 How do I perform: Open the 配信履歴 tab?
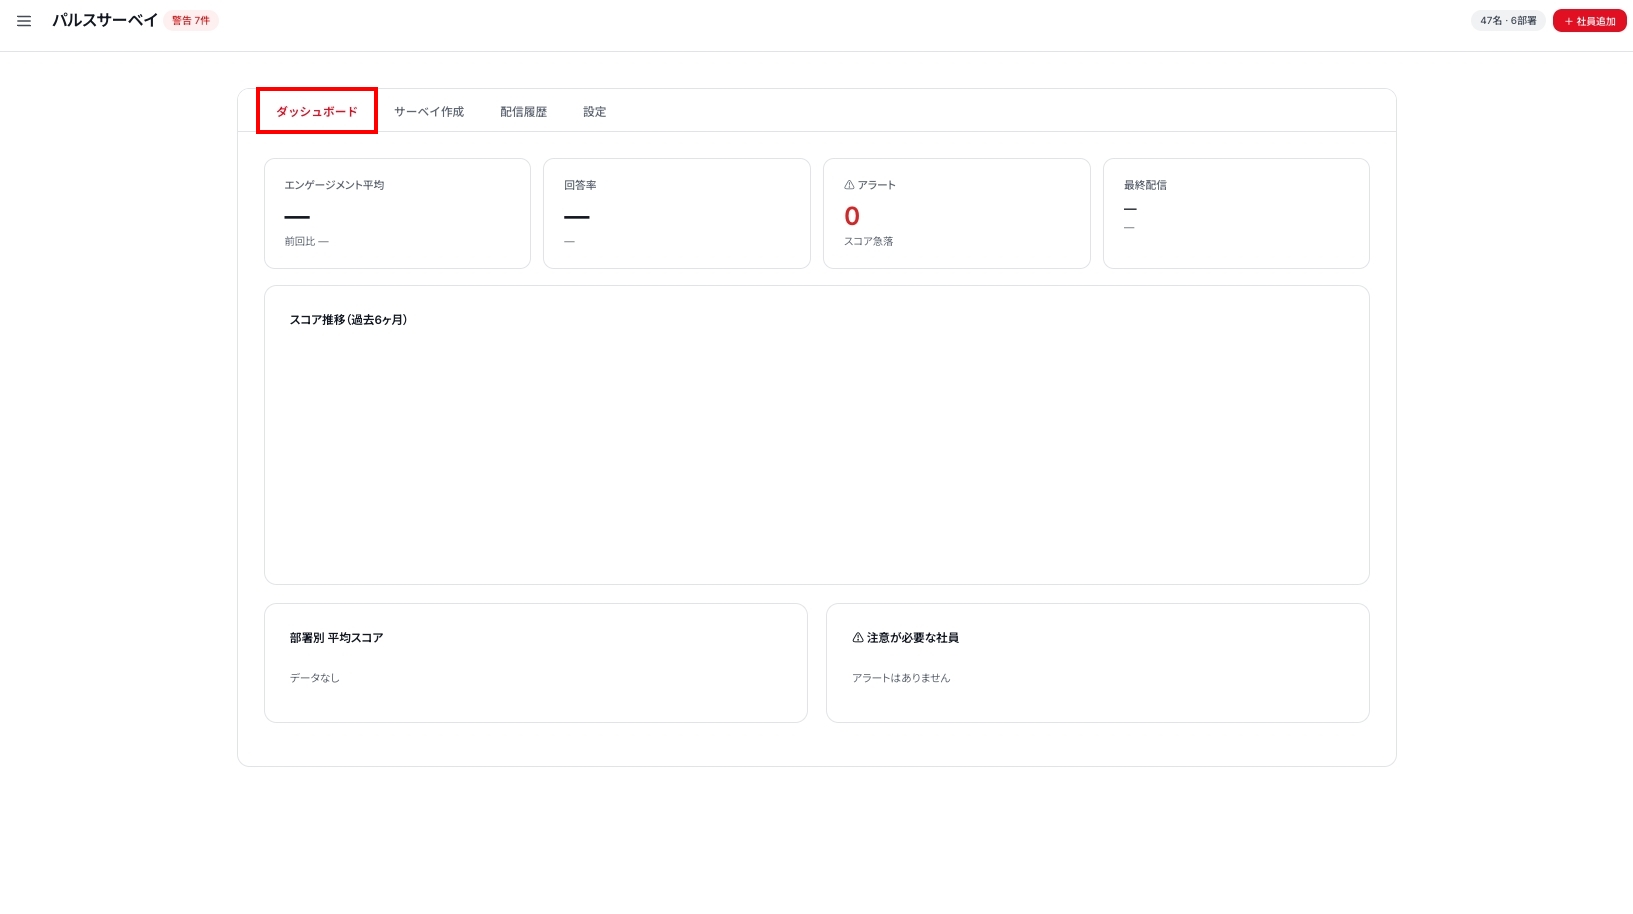coord(524,112)
